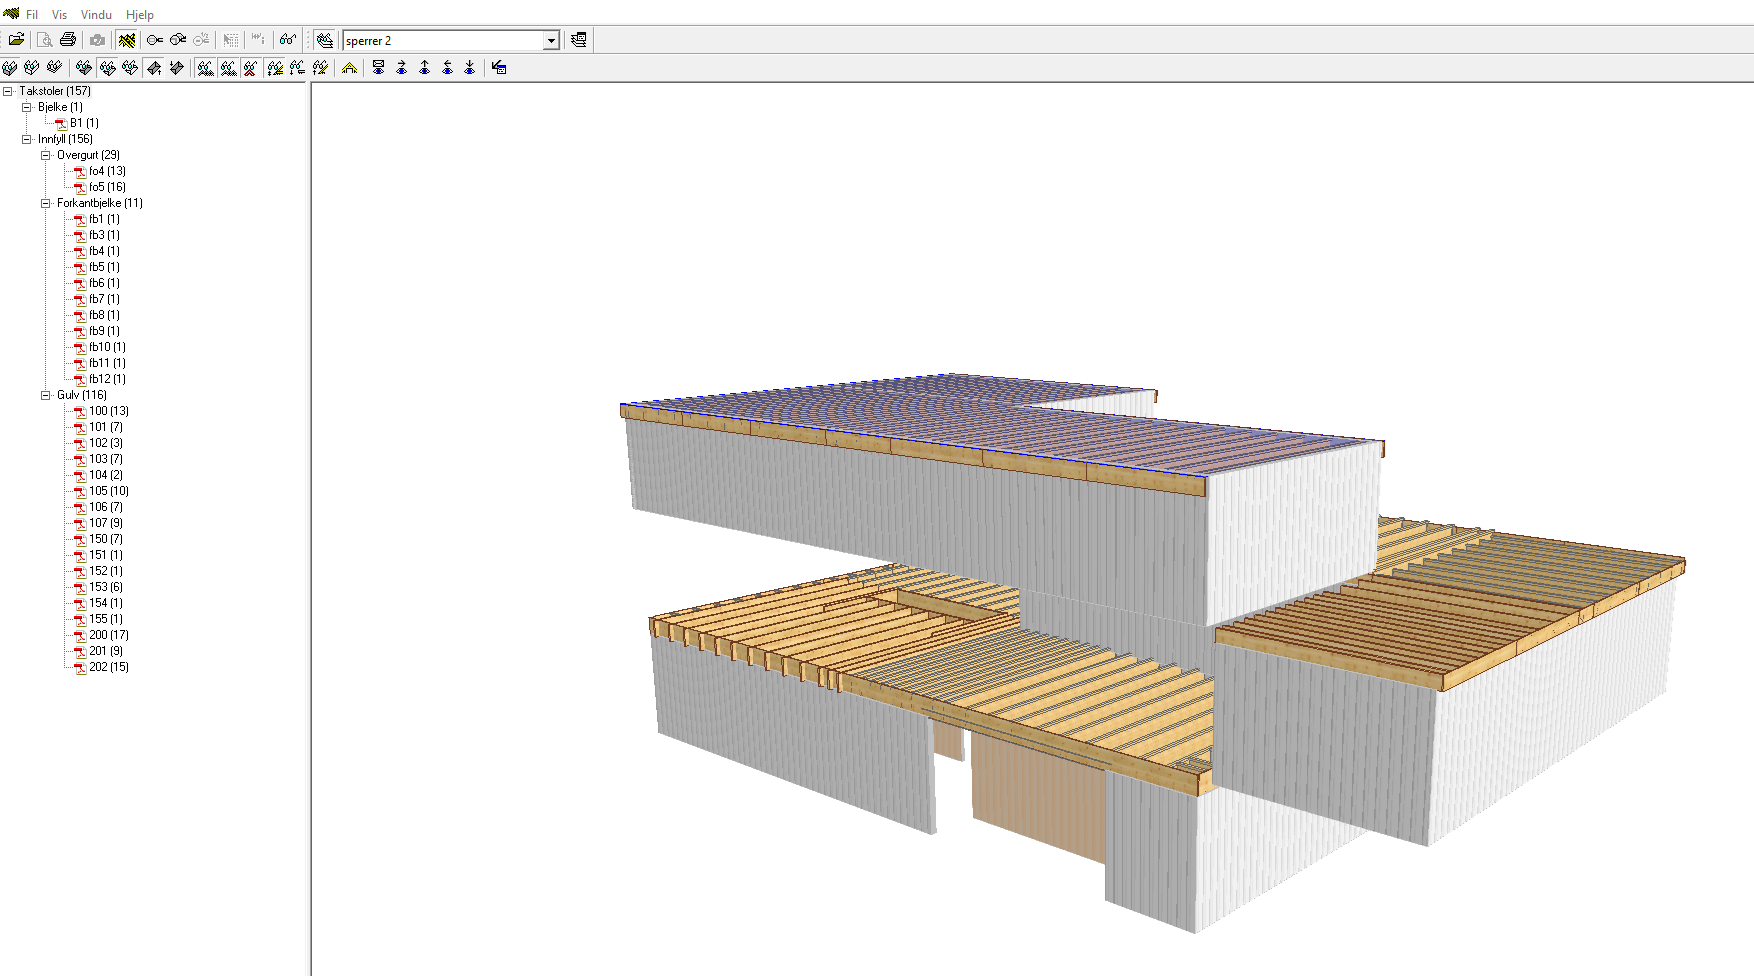Screen dimensions: 1754x976
Task: Collapse the Overgurt (29) tree node
Action: click(x=45, y=155)
